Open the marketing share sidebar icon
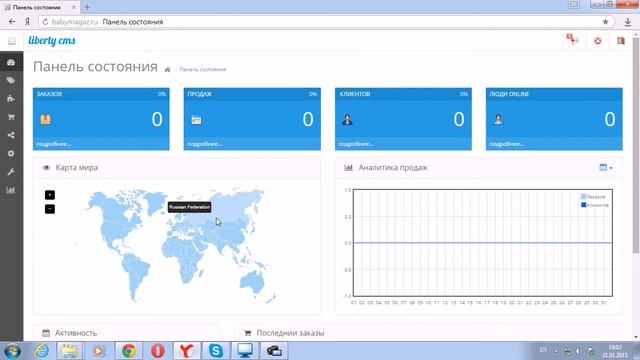The height and width of the screenshot is (360, 640). [x=11, y=135]
